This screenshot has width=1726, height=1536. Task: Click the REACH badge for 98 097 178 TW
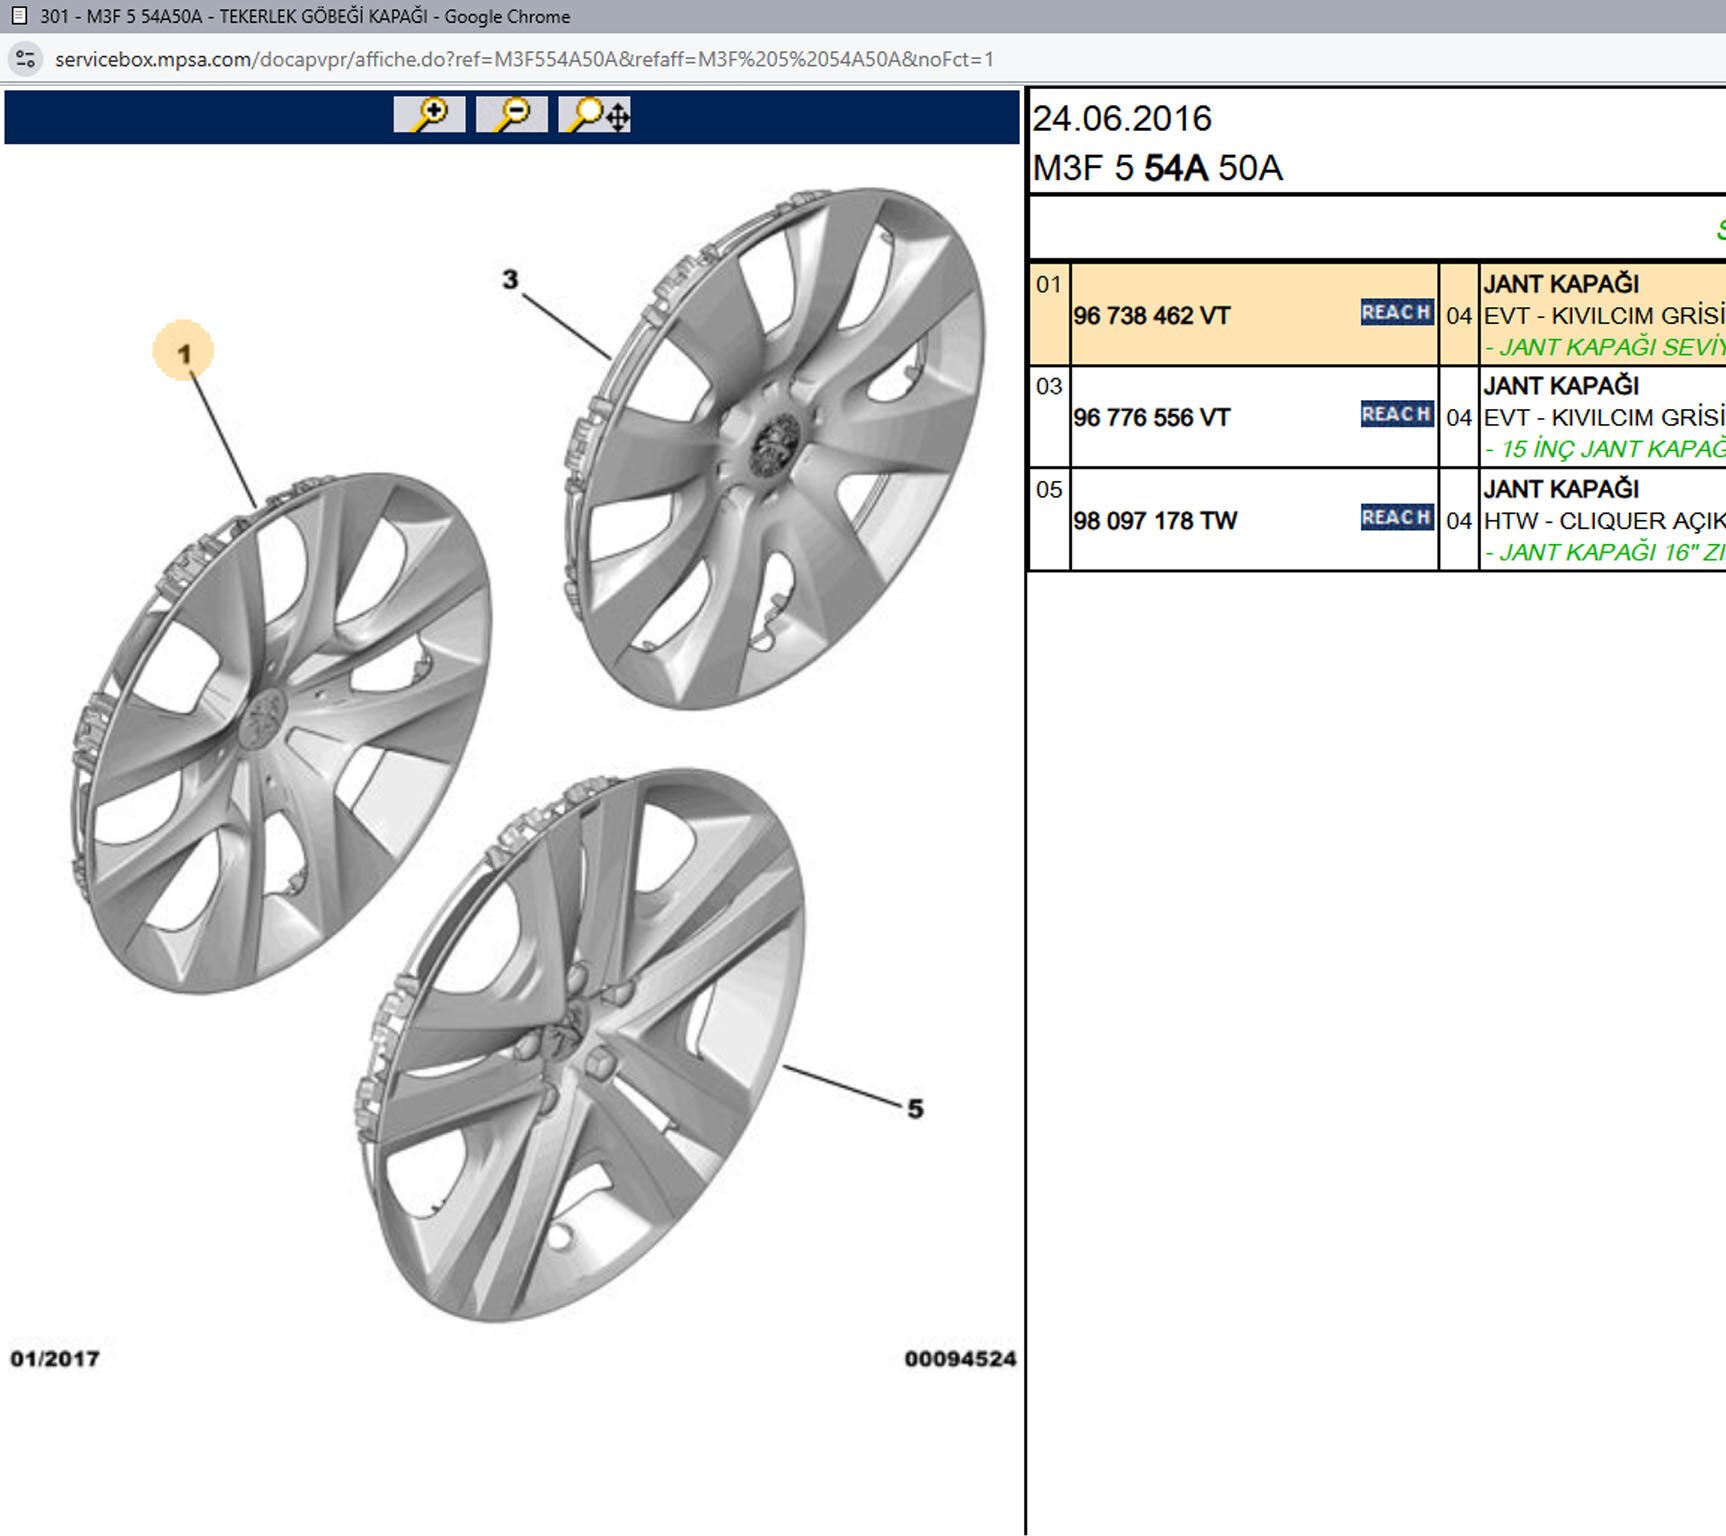tap(1396, 518)
